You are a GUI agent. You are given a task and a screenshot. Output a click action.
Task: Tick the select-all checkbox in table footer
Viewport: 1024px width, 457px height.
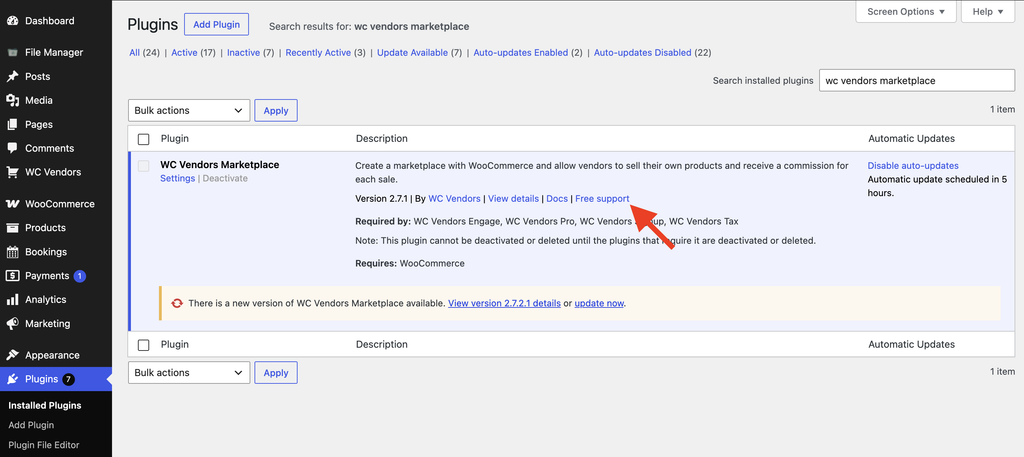(x=144, y=345)
